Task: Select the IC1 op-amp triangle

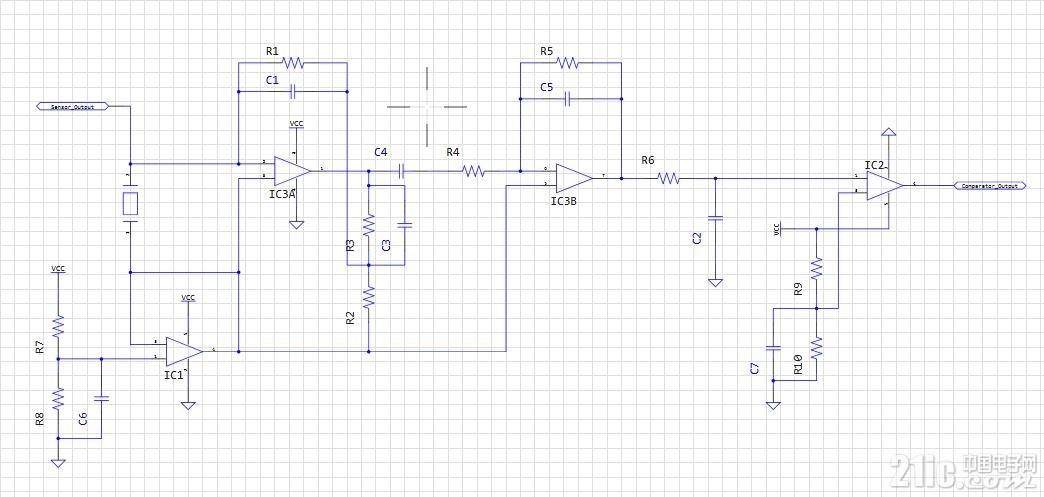Action: 184,351
